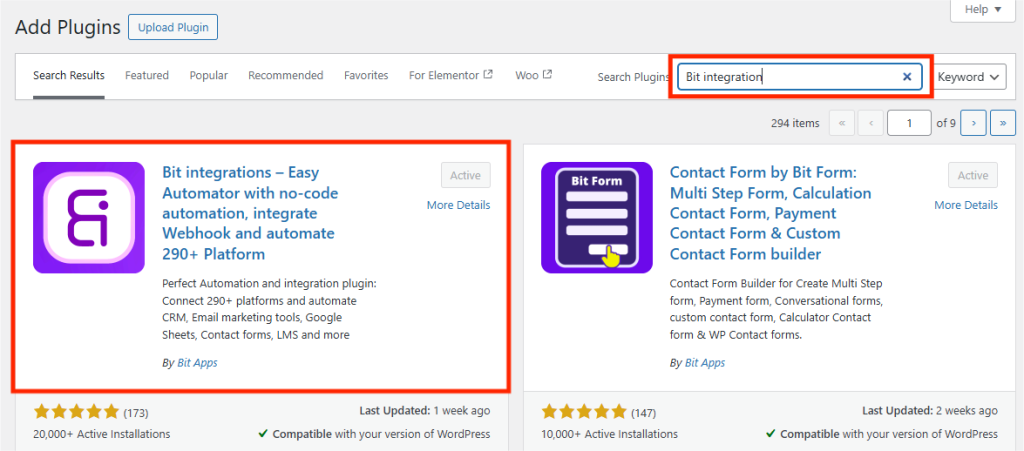Click Last Updated: 1 week ago text

[x=424, y=411]
